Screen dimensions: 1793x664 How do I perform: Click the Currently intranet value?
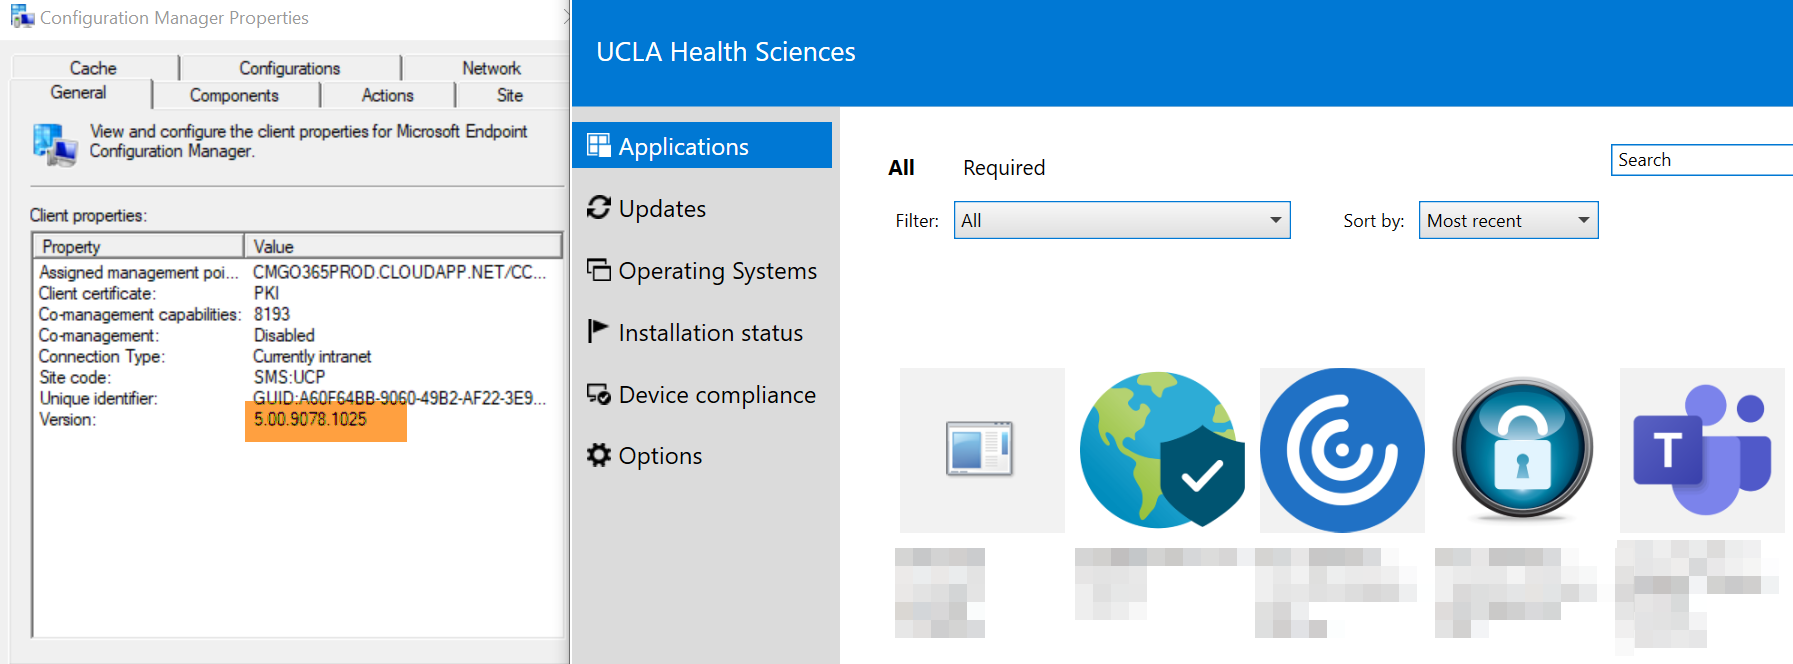[x=312, y=356]
